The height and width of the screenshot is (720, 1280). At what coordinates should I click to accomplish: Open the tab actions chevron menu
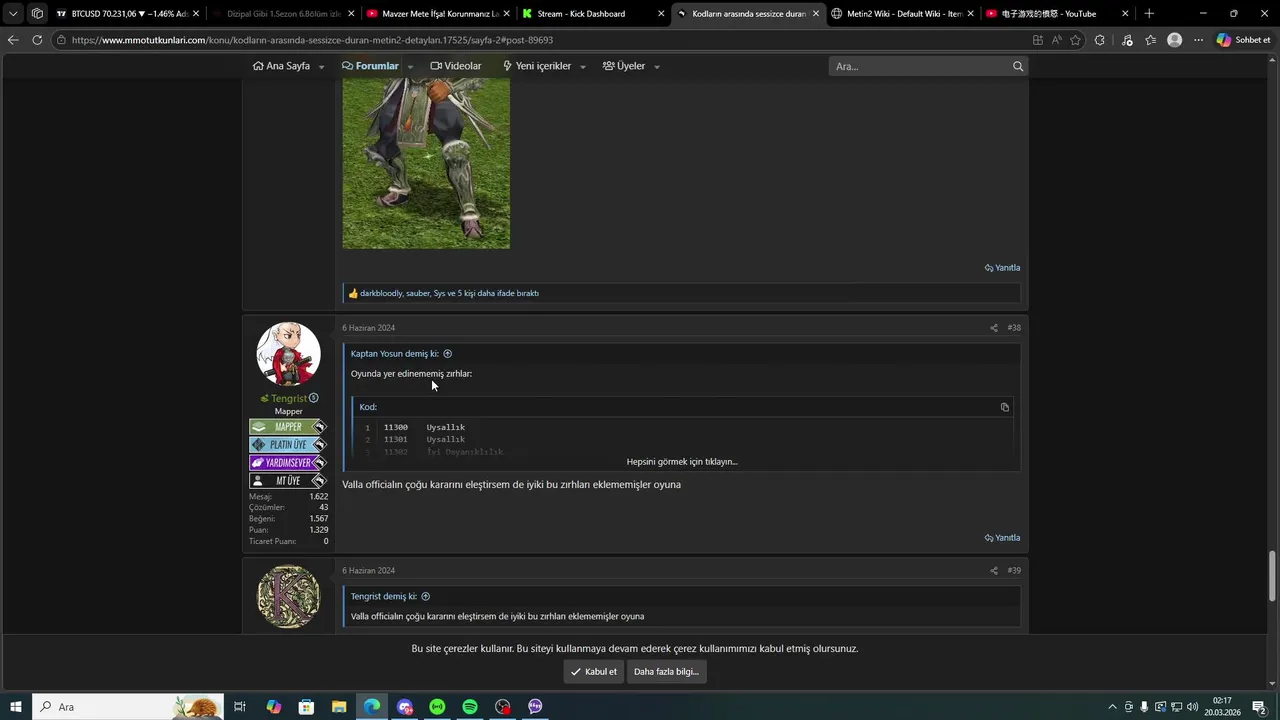coord(13,14)
